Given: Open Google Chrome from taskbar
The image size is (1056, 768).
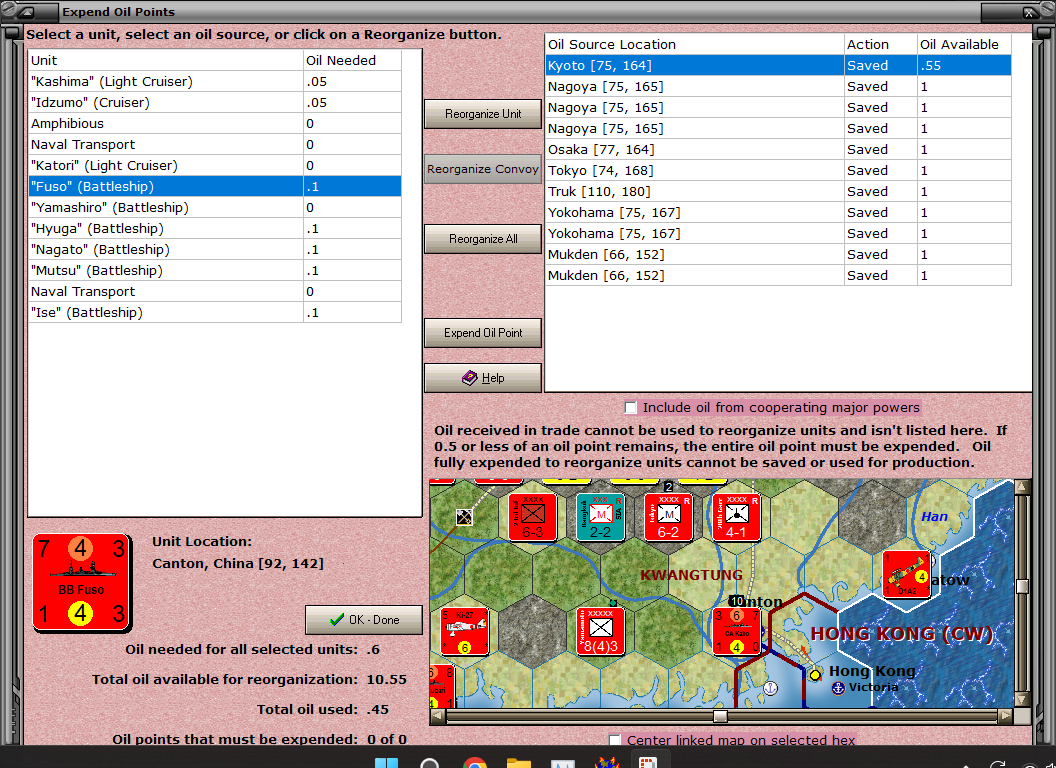Looking at the screenshot, I should click(475, 763).
